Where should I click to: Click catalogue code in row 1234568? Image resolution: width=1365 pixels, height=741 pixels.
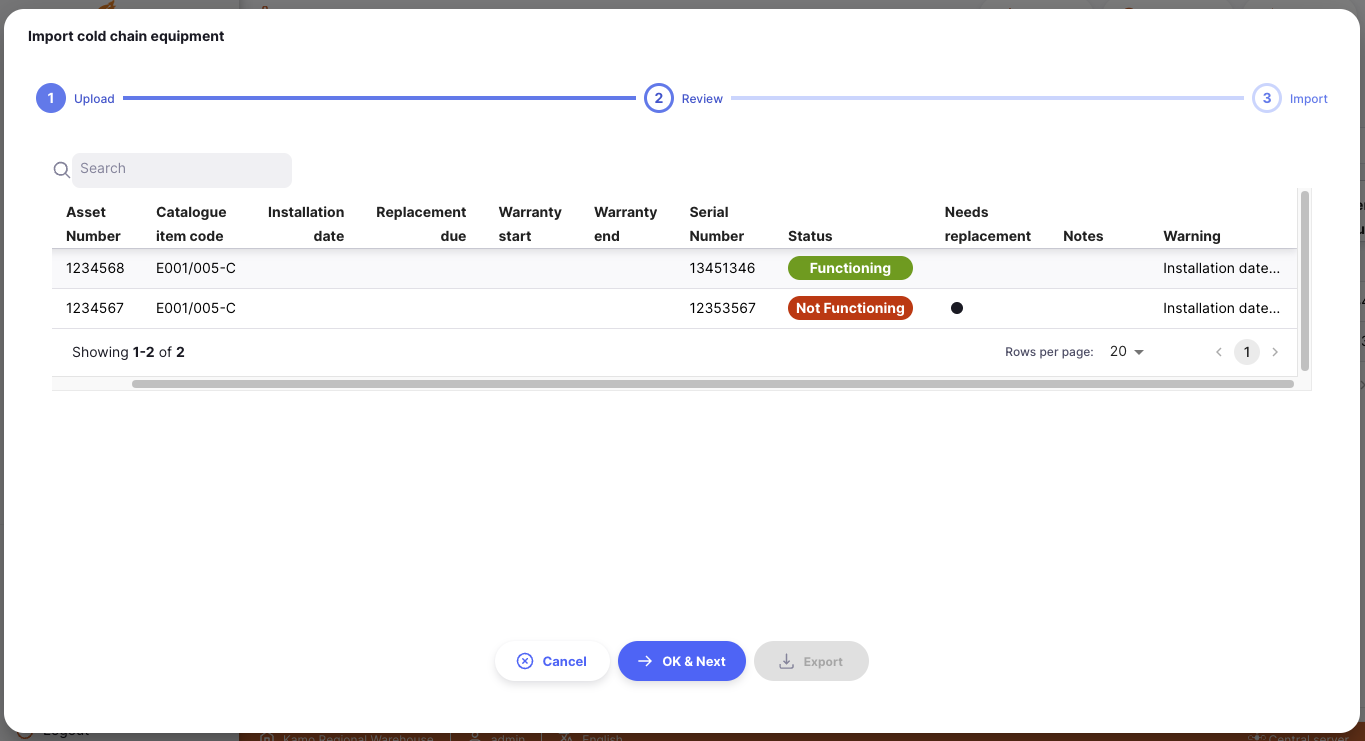(196, 268)
